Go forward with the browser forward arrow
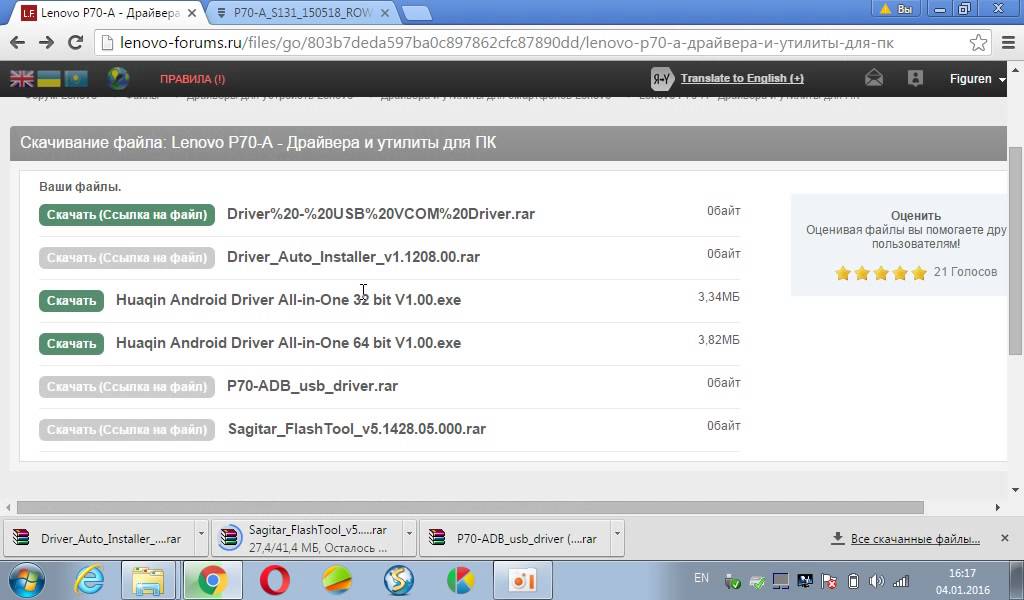The height and width of the screenshot is (600, 1024). (46, 42)
